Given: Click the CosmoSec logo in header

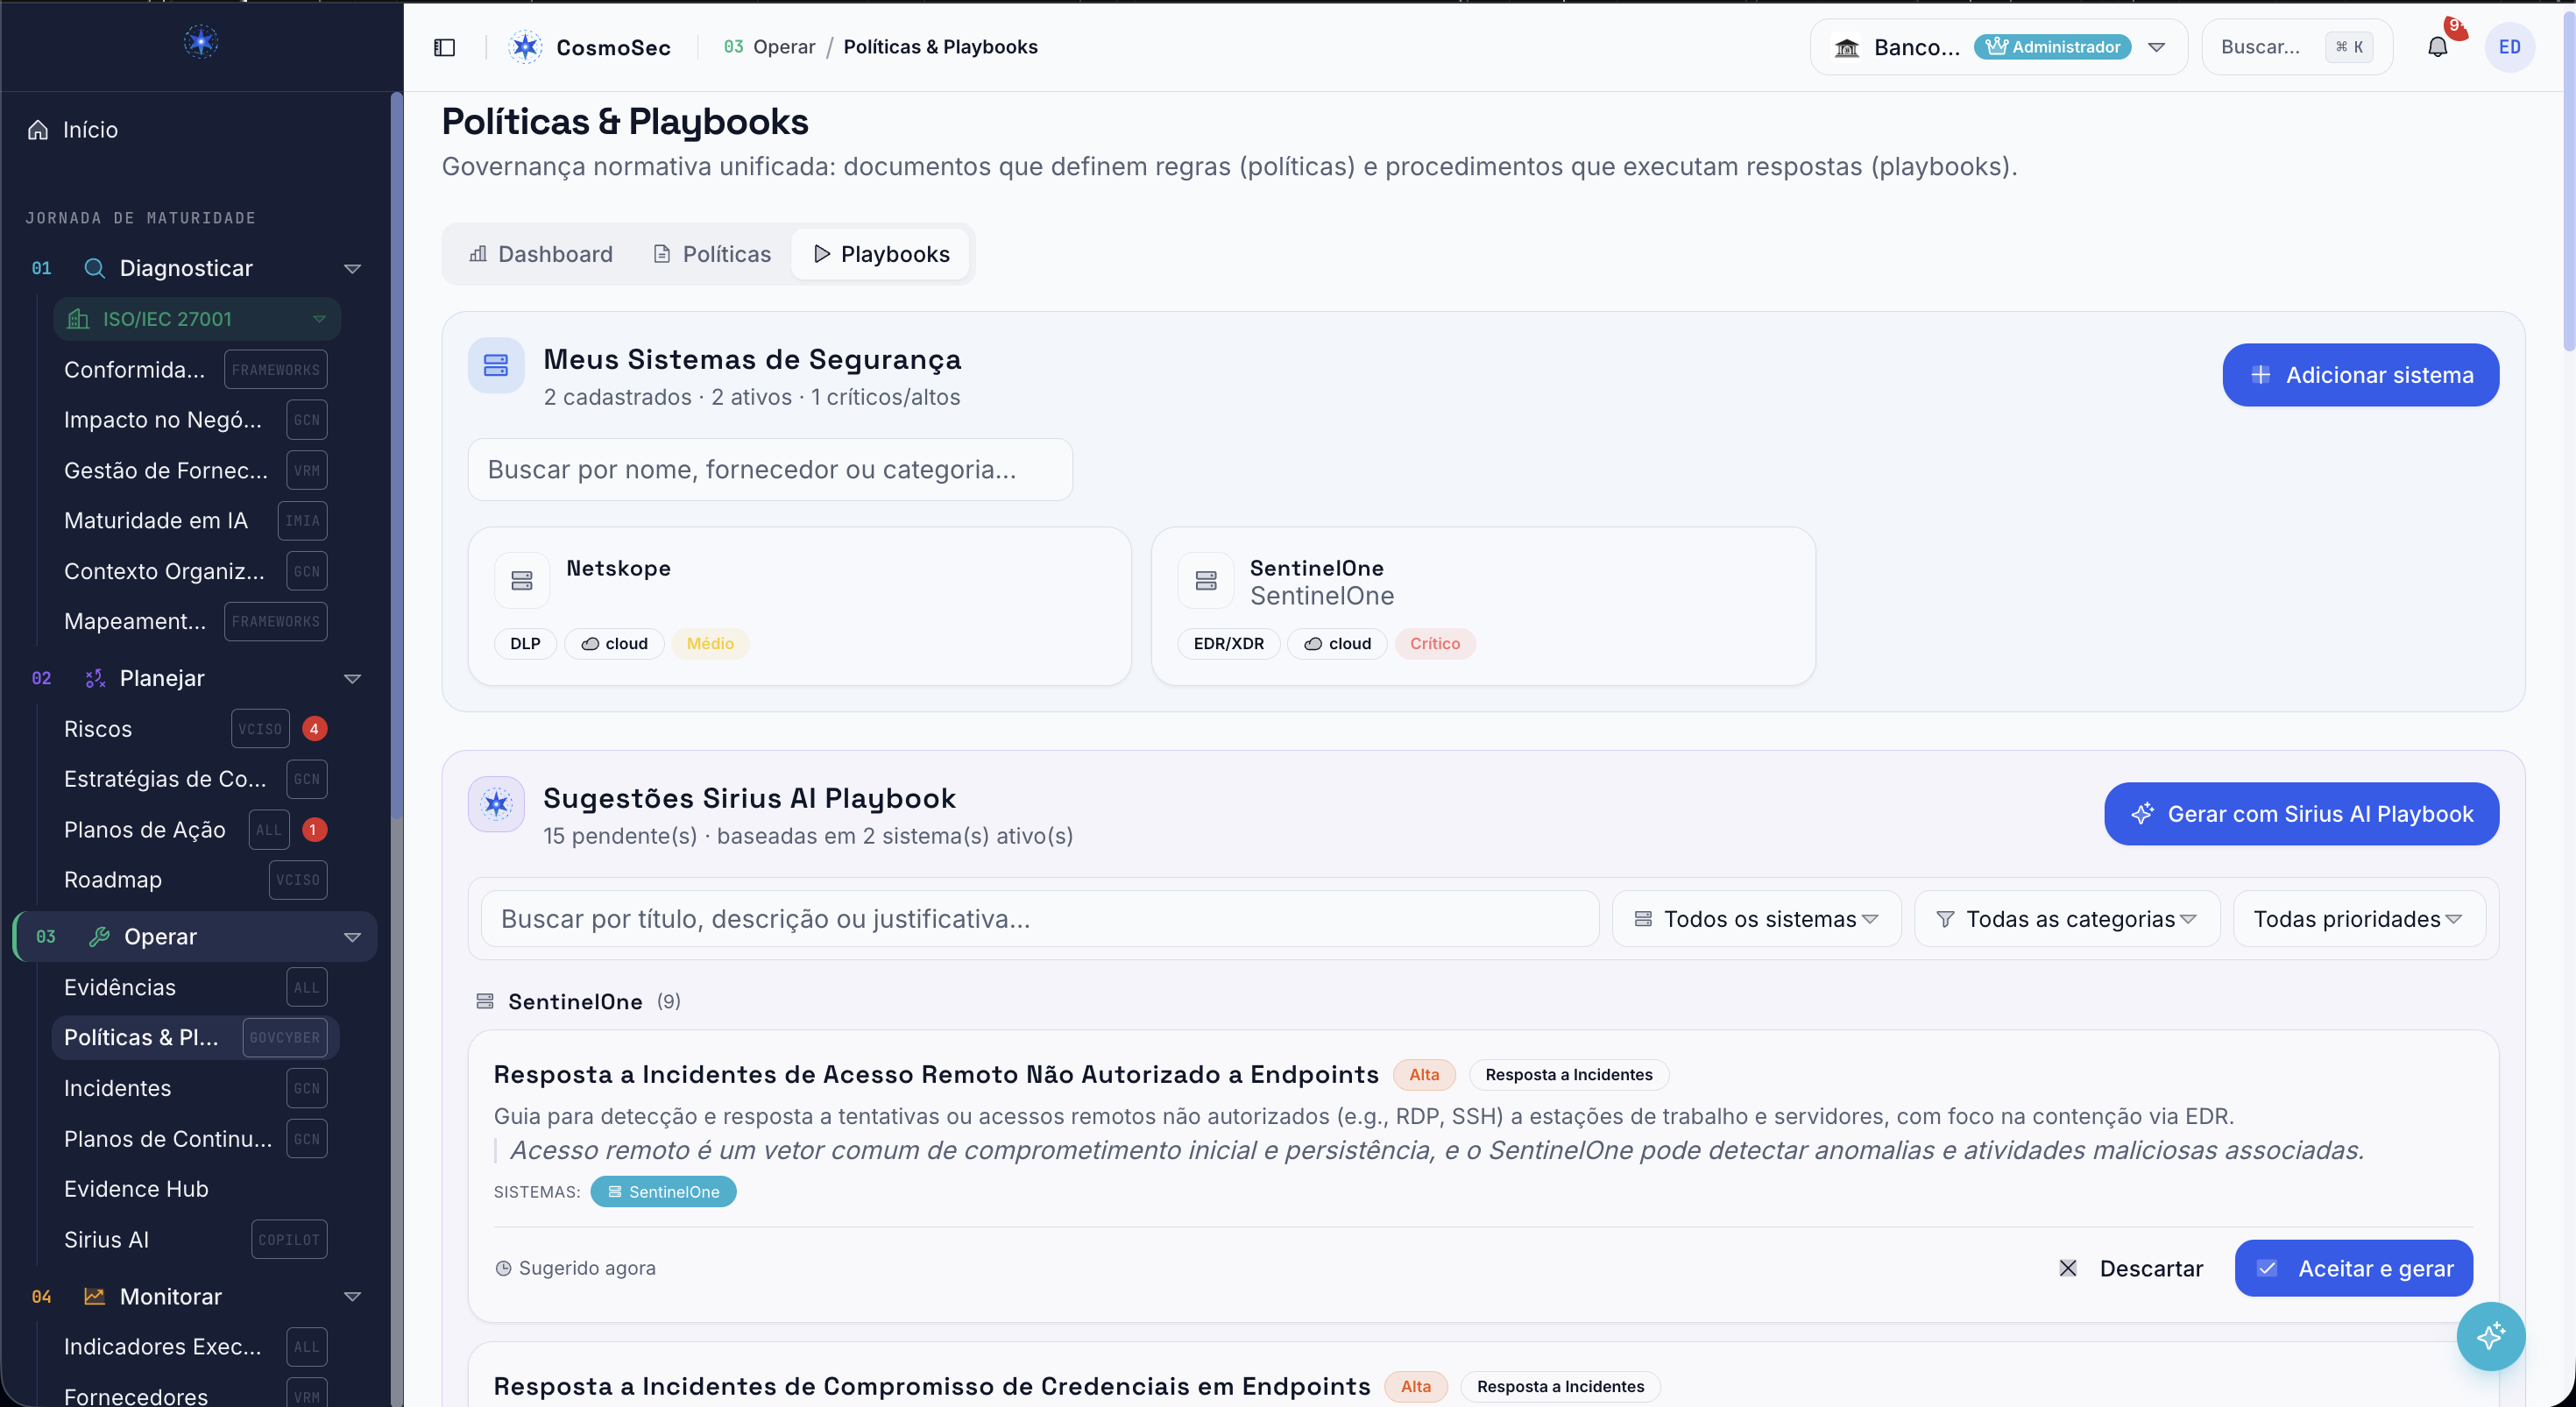Looking at the screenshot, I should click(525, 47).
